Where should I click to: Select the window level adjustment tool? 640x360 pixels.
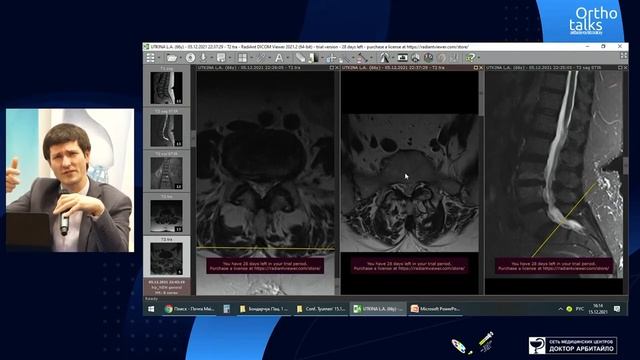pyautogui.click(x=301, y=58)
